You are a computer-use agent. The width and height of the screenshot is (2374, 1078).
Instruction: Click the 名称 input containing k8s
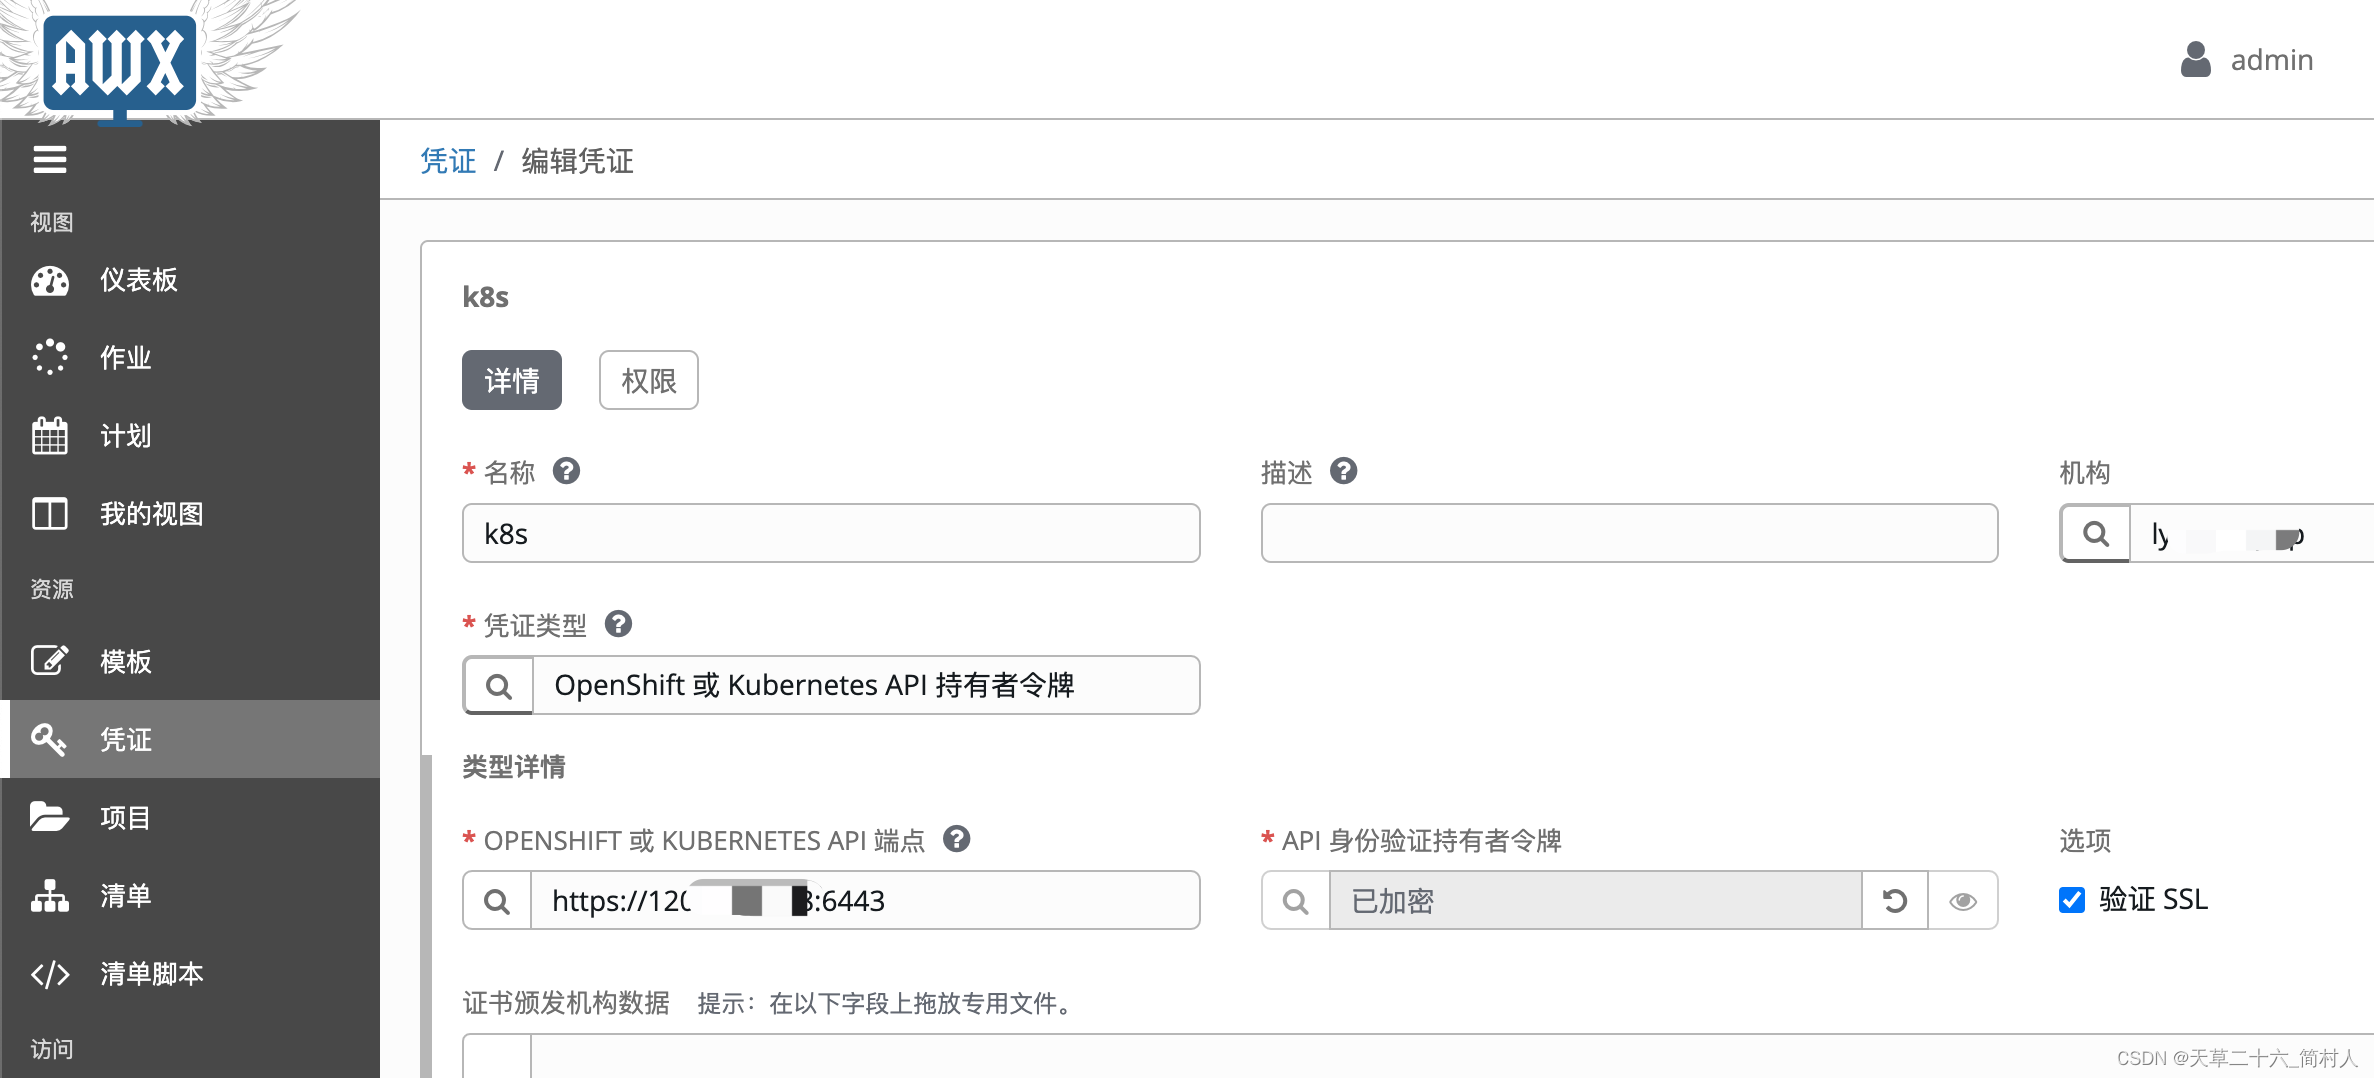click(x=831, y=533)
